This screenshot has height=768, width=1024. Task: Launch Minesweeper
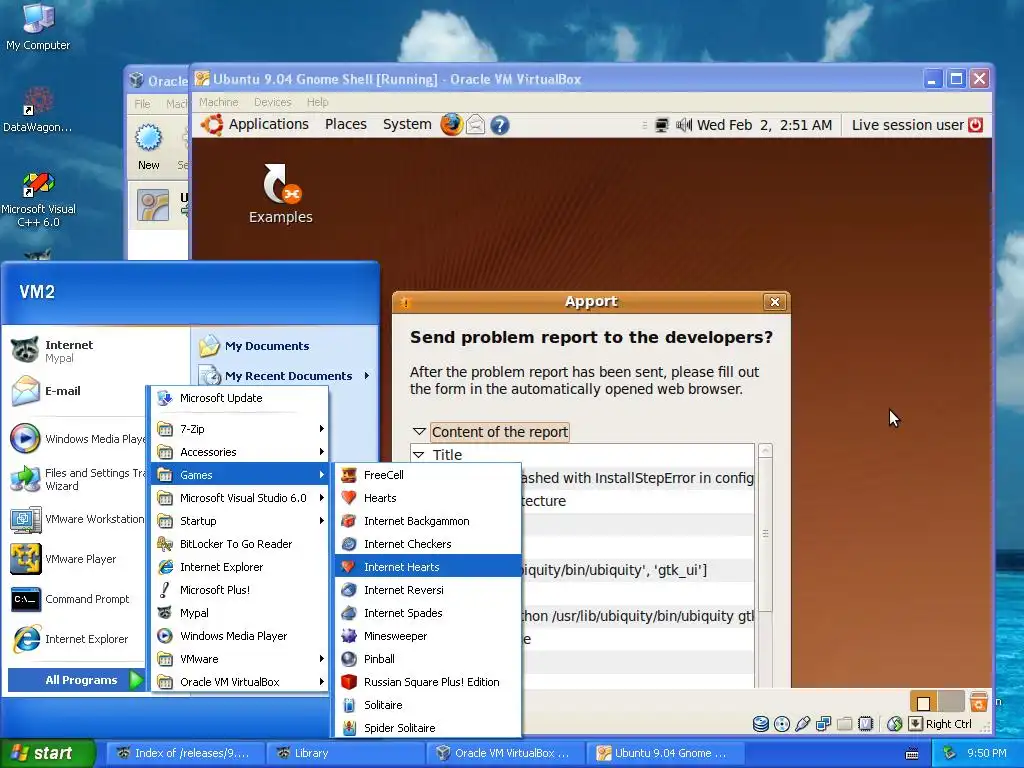[x=428, y=635]
